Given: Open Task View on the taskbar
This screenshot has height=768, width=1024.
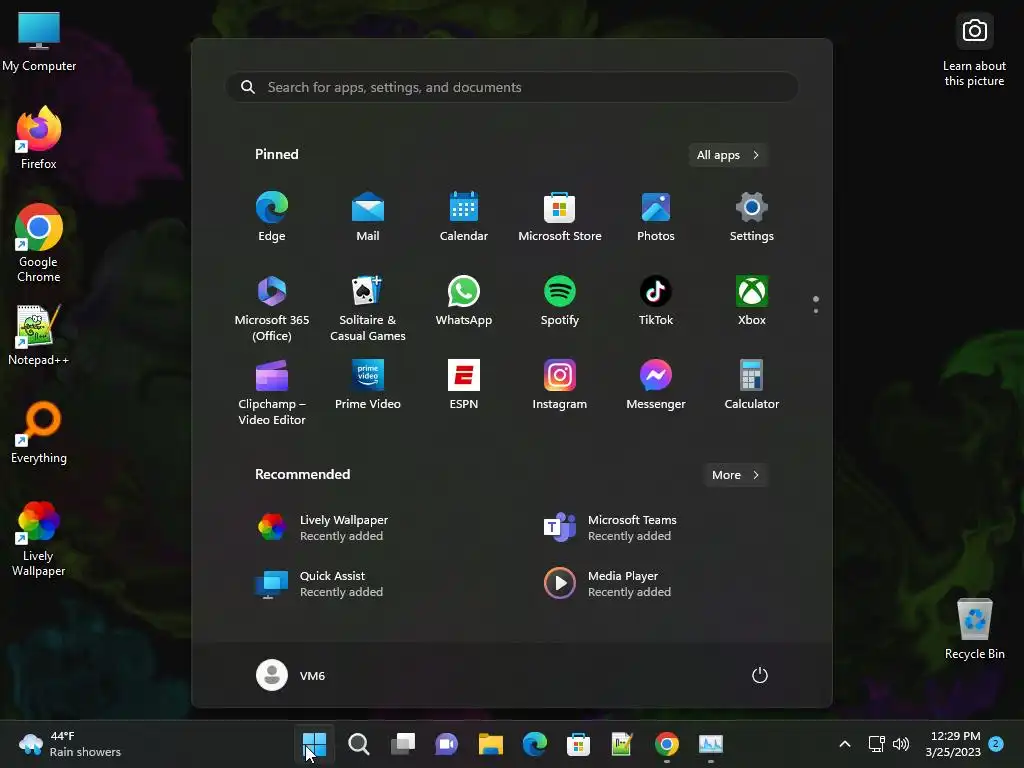Looking at the screenshot, I should [x=402, y=744].
